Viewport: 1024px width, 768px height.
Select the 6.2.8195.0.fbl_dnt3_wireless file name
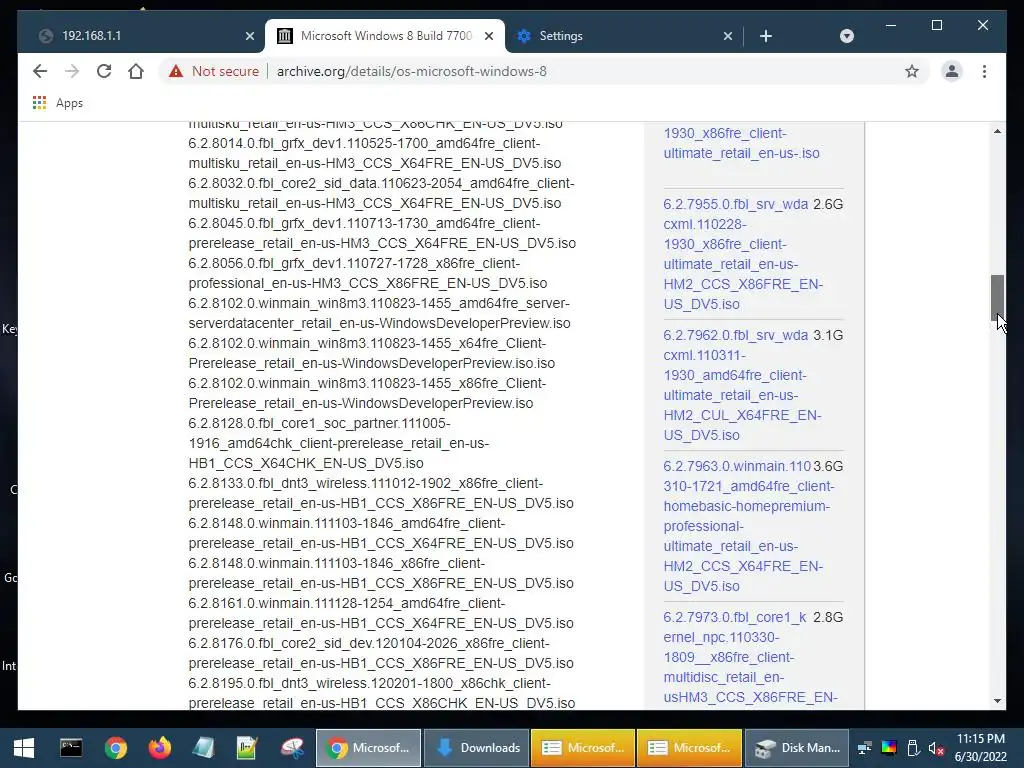pyautogui.click(x=382, y=693)
